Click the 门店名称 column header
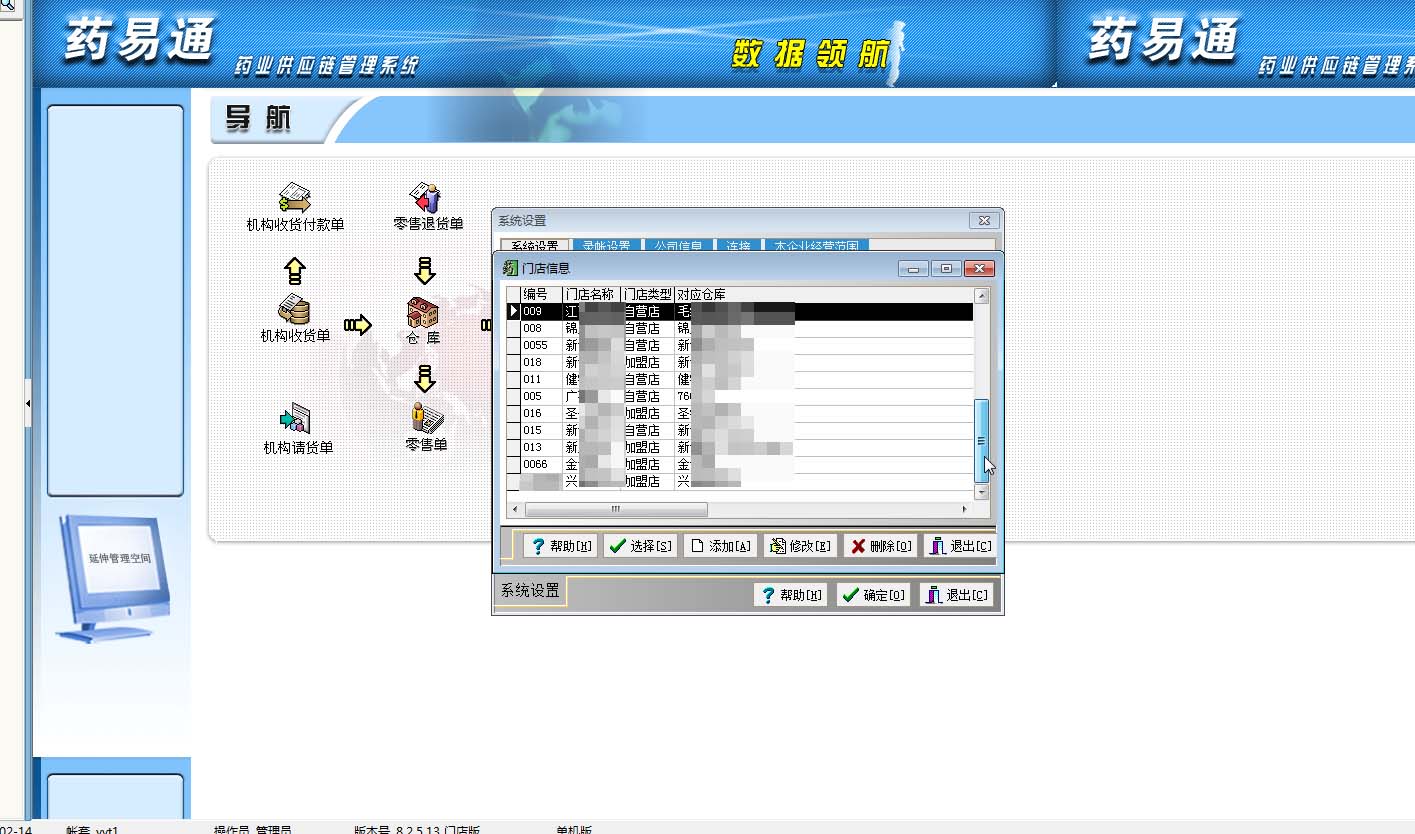This screenshot has height=834, width=1415. pyautogui.click(x=591, y=295)
